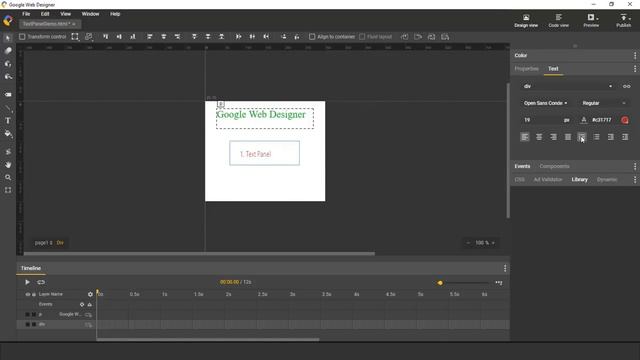Open the Events panel options menu
This screenshot has width=640, height=360.
click(x=635, y=166)
